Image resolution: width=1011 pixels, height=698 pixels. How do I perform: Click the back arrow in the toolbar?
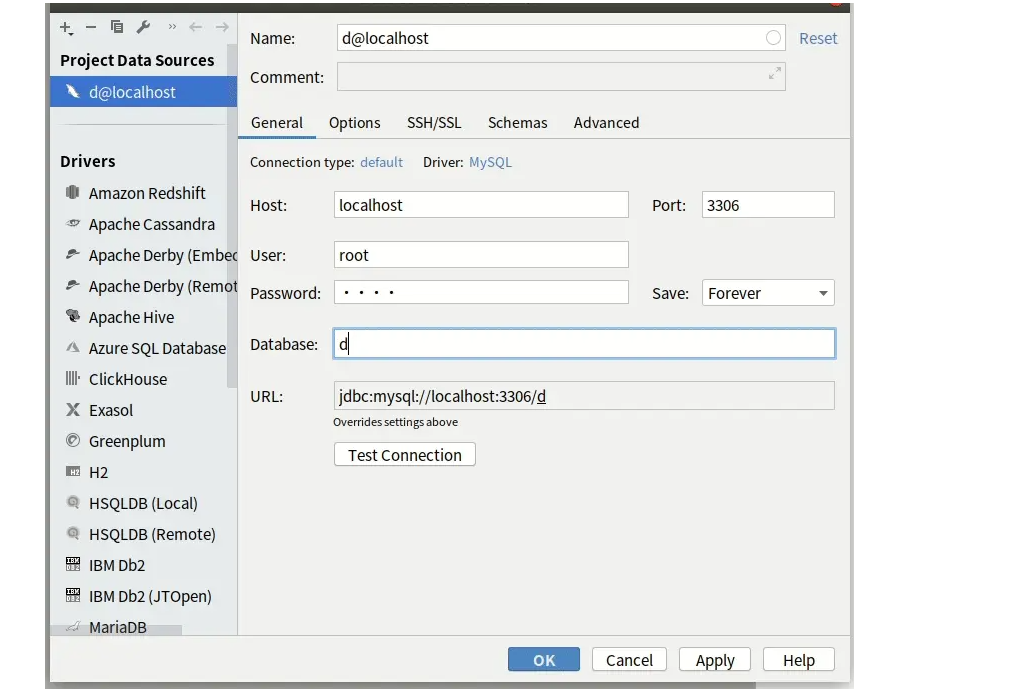pos(195,27)
